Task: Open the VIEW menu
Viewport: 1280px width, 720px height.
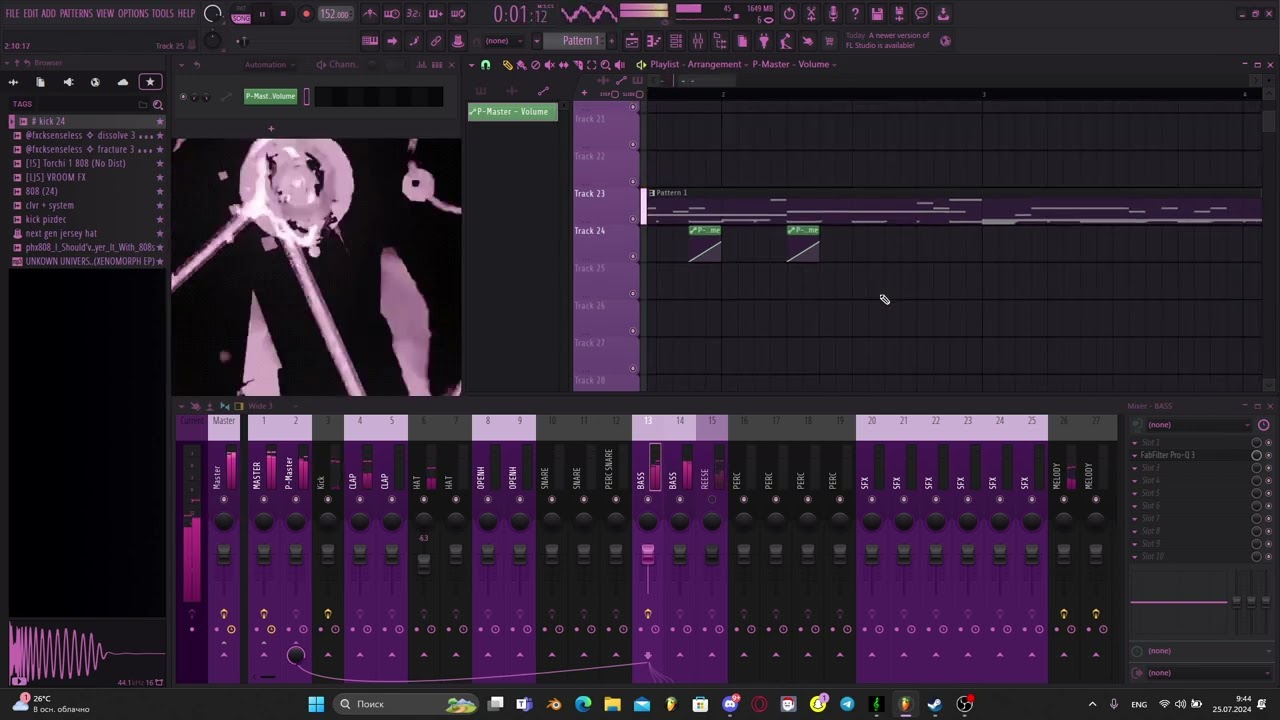Action: point(105,14)
